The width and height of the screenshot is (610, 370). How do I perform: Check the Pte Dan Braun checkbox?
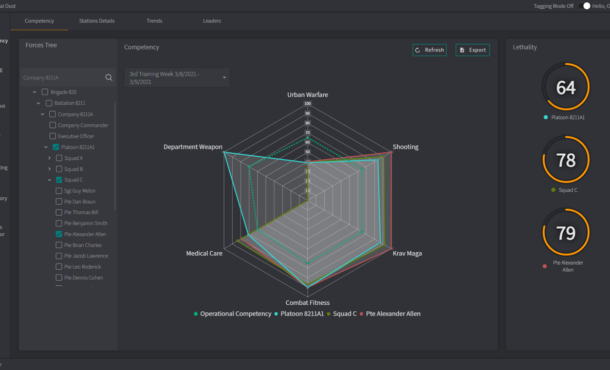coord(59,202)
